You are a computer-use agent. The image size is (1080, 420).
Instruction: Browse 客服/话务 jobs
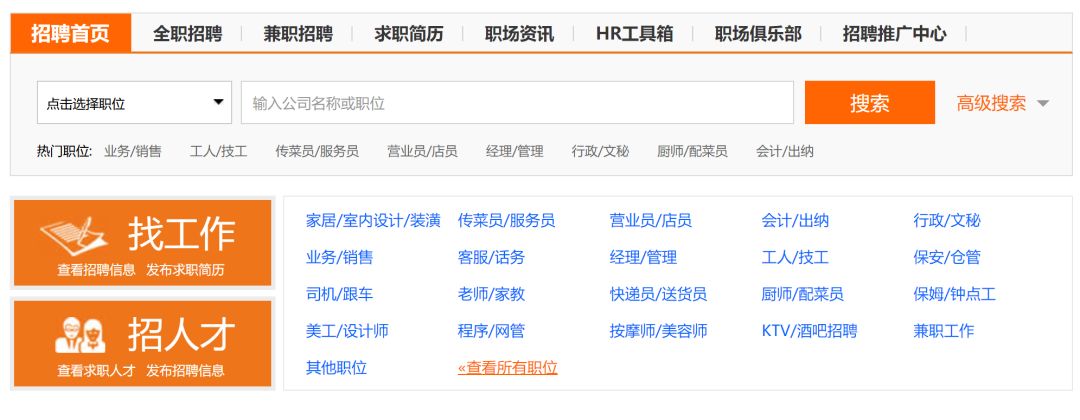click(x=491, y=258)
